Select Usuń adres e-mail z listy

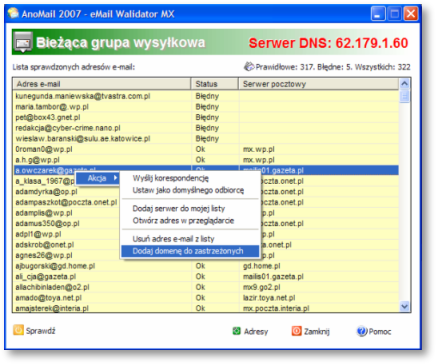pos(173,239)
